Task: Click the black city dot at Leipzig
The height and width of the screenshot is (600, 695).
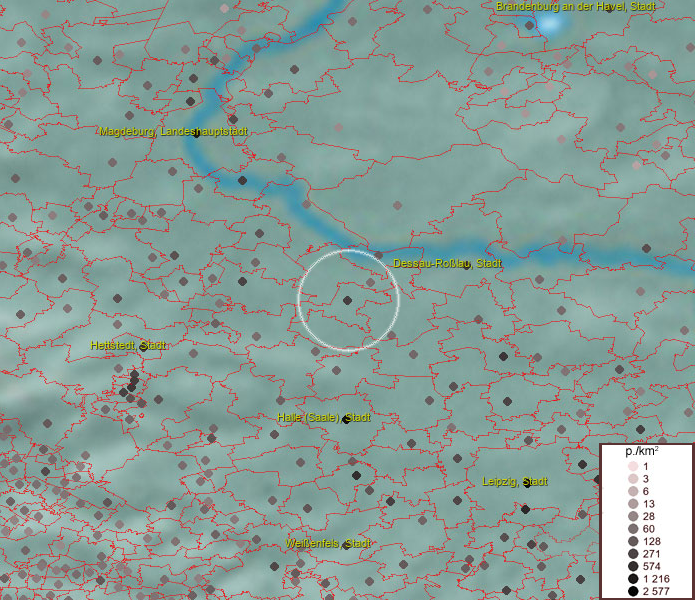Action: click(x=527, y=483)
